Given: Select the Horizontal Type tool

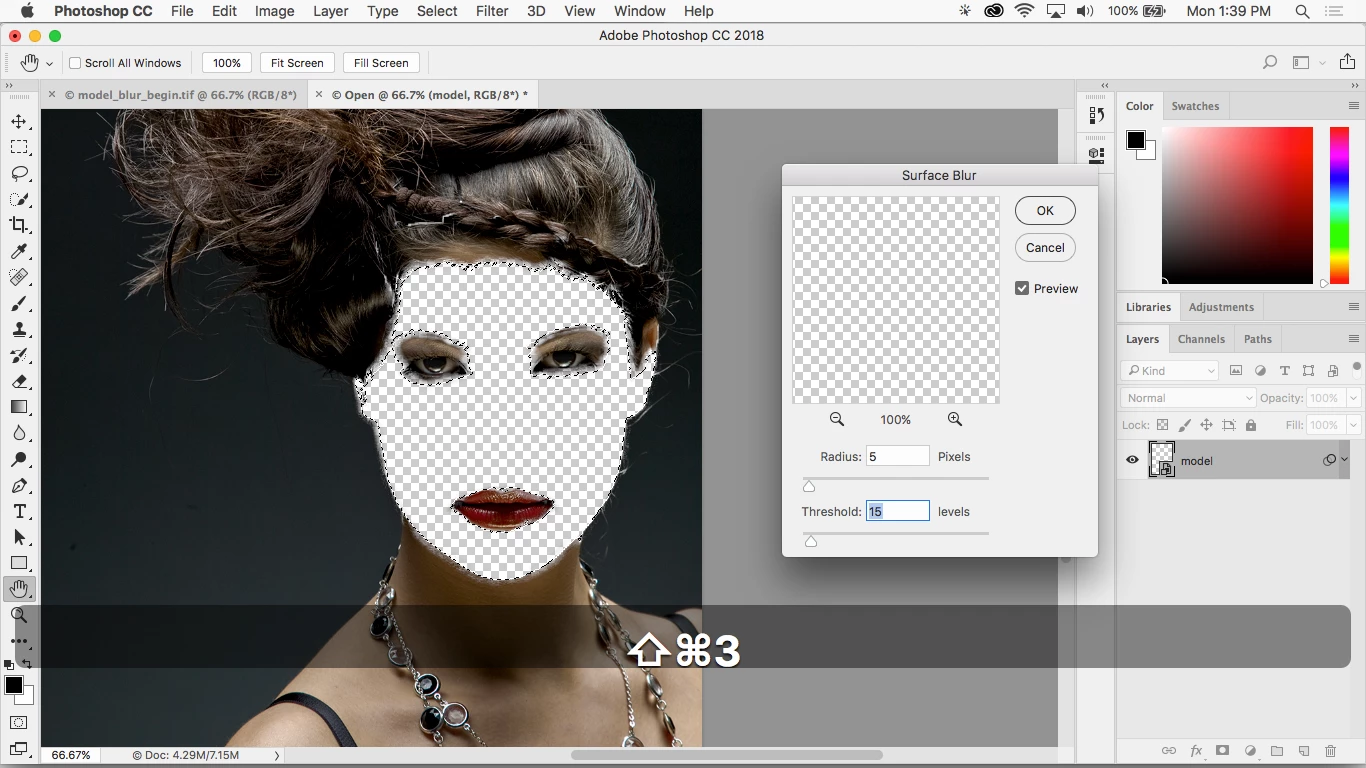Looking at the screenshot, I should point(19,512).
